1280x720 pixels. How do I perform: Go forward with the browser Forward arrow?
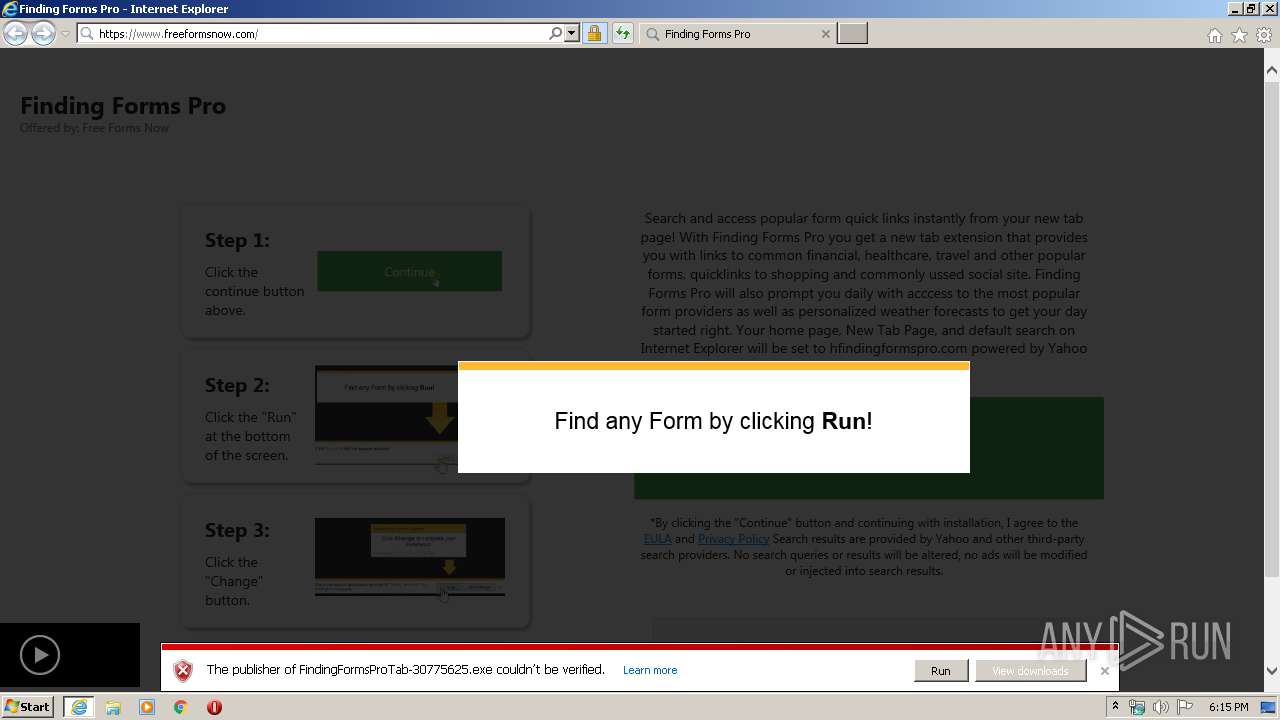43,33
